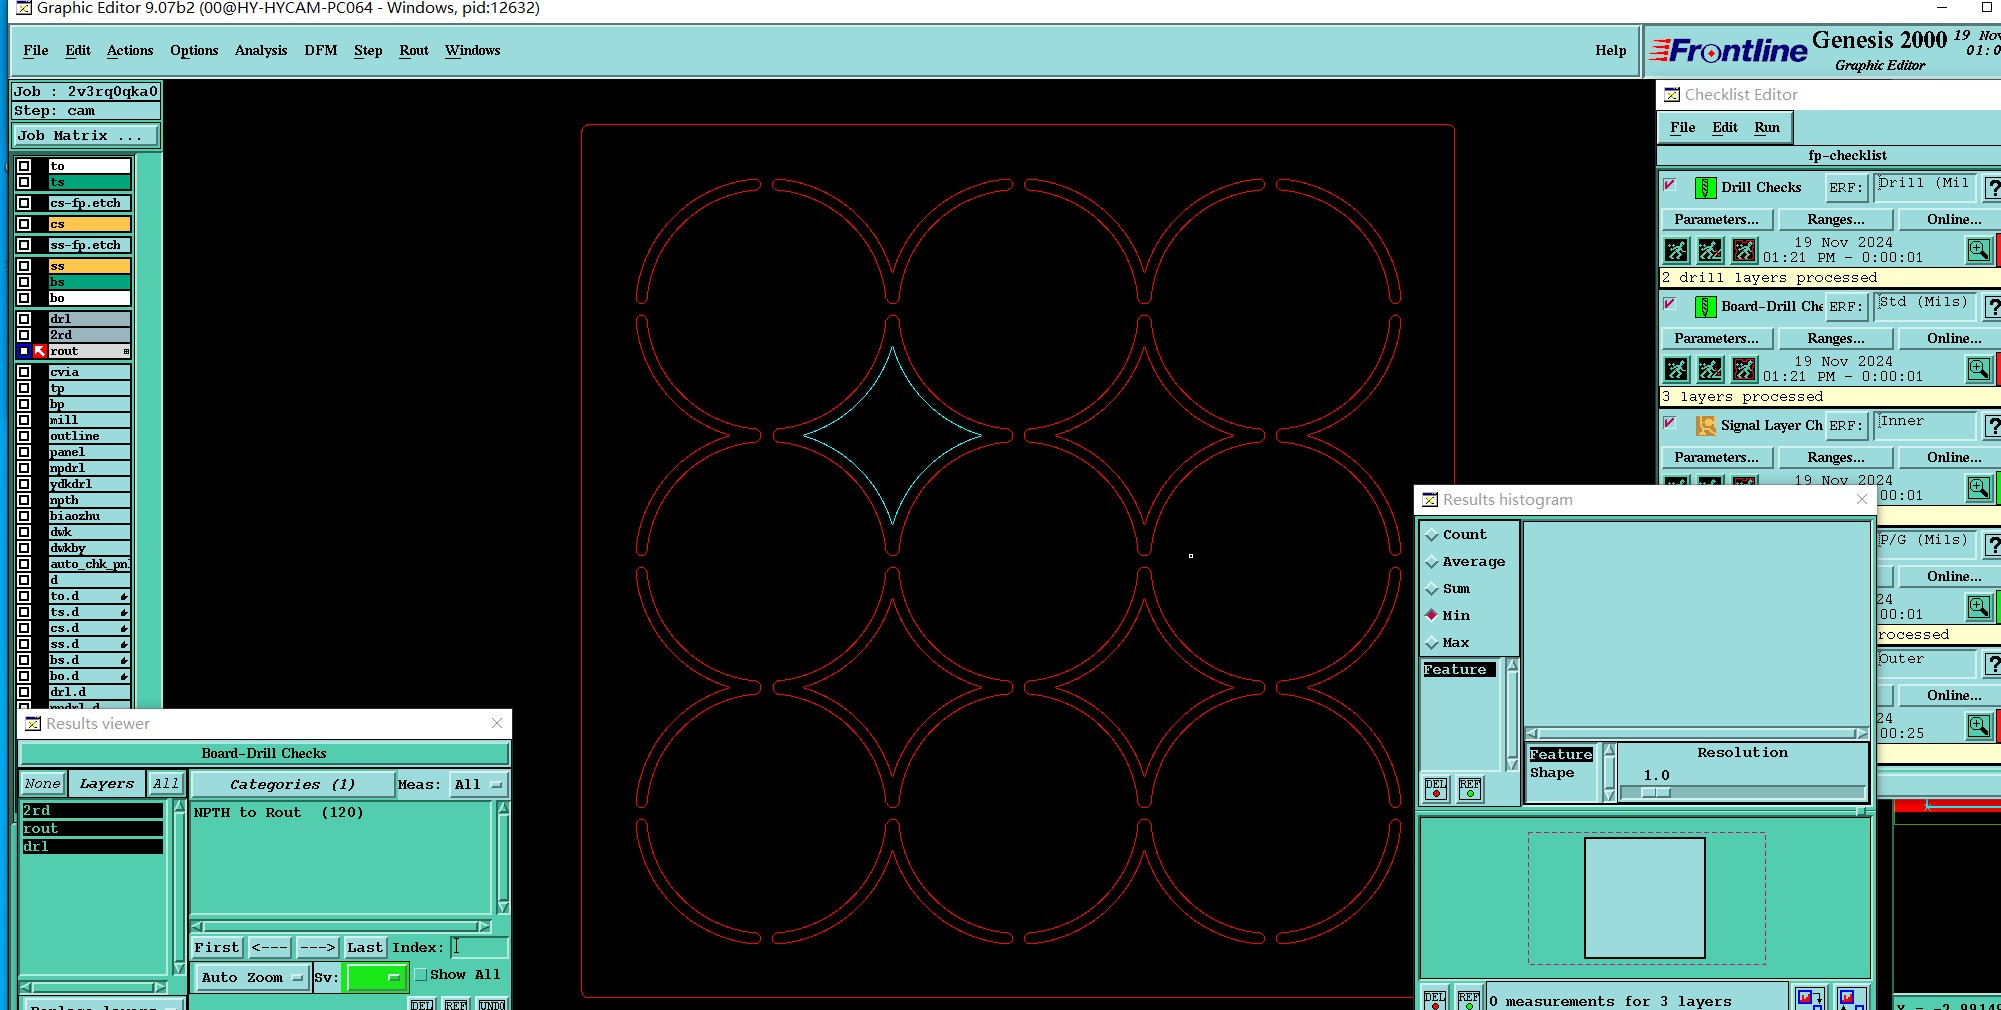2001x1010 pixels.
Task: Select the Shape entry in the histogram list
Action: pos(1552,773)
